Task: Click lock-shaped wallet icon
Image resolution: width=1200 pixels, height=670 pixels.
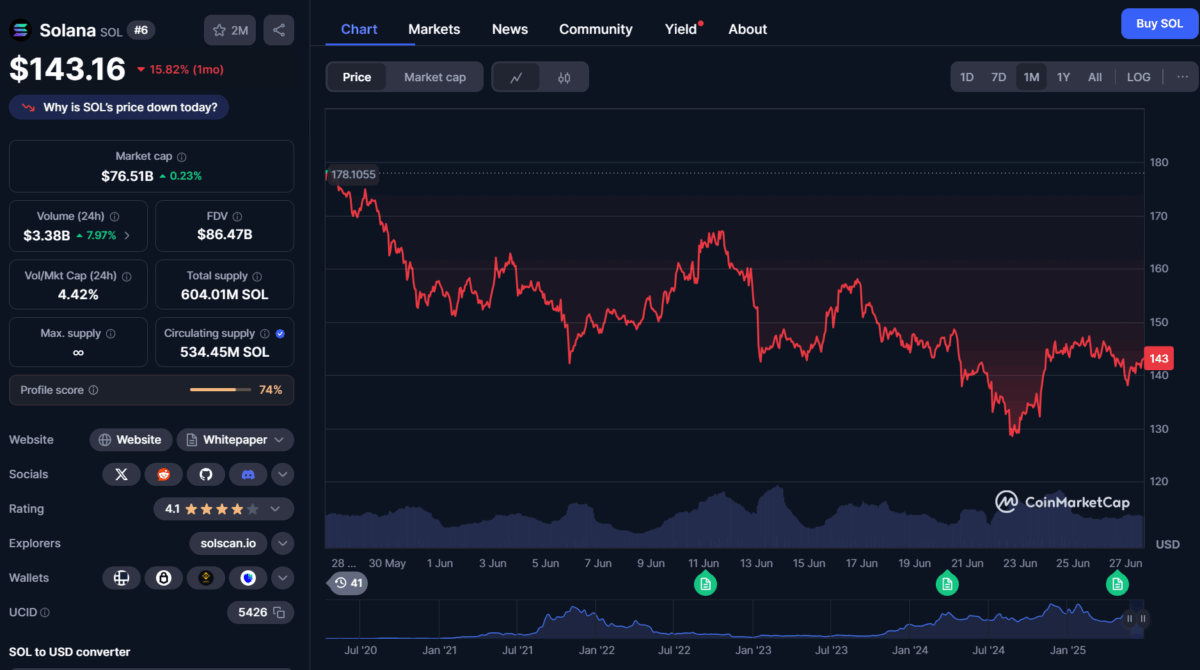Action: click(163, 578)
